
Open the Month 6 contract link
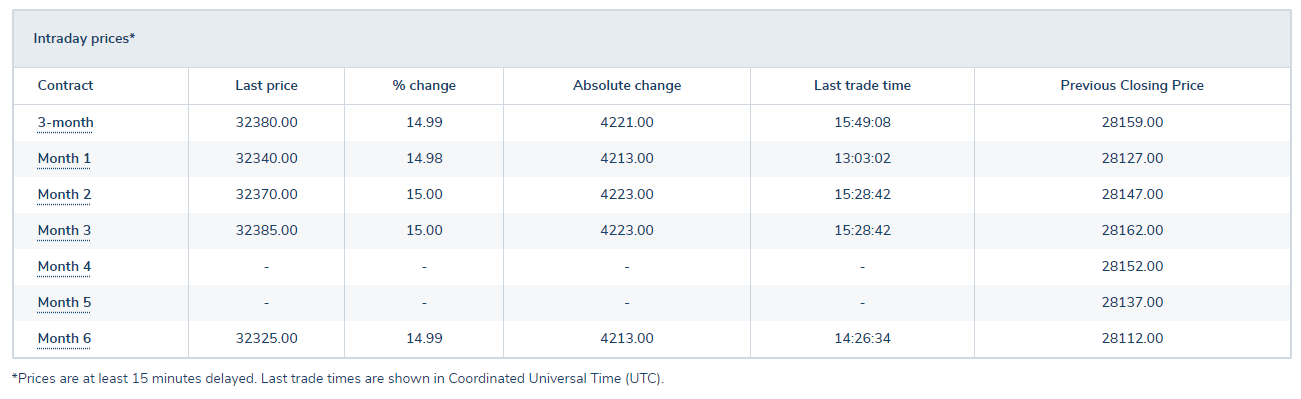point(64,338)
